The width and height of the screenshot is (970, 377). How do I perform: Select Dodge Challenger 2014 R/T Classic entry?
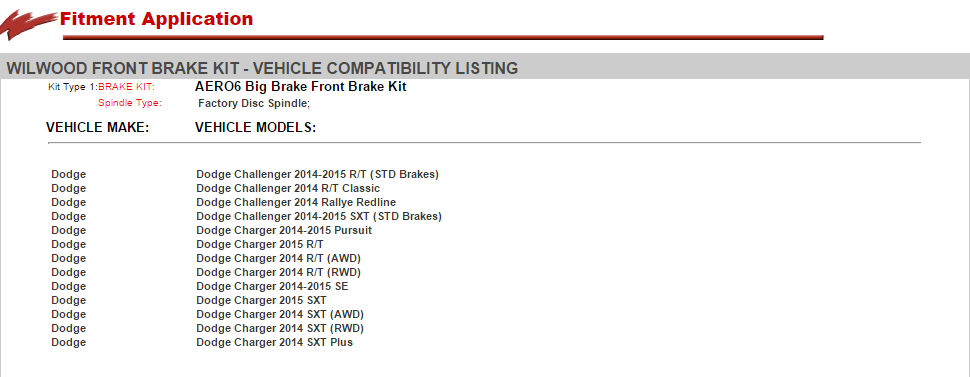coord(288,188)
